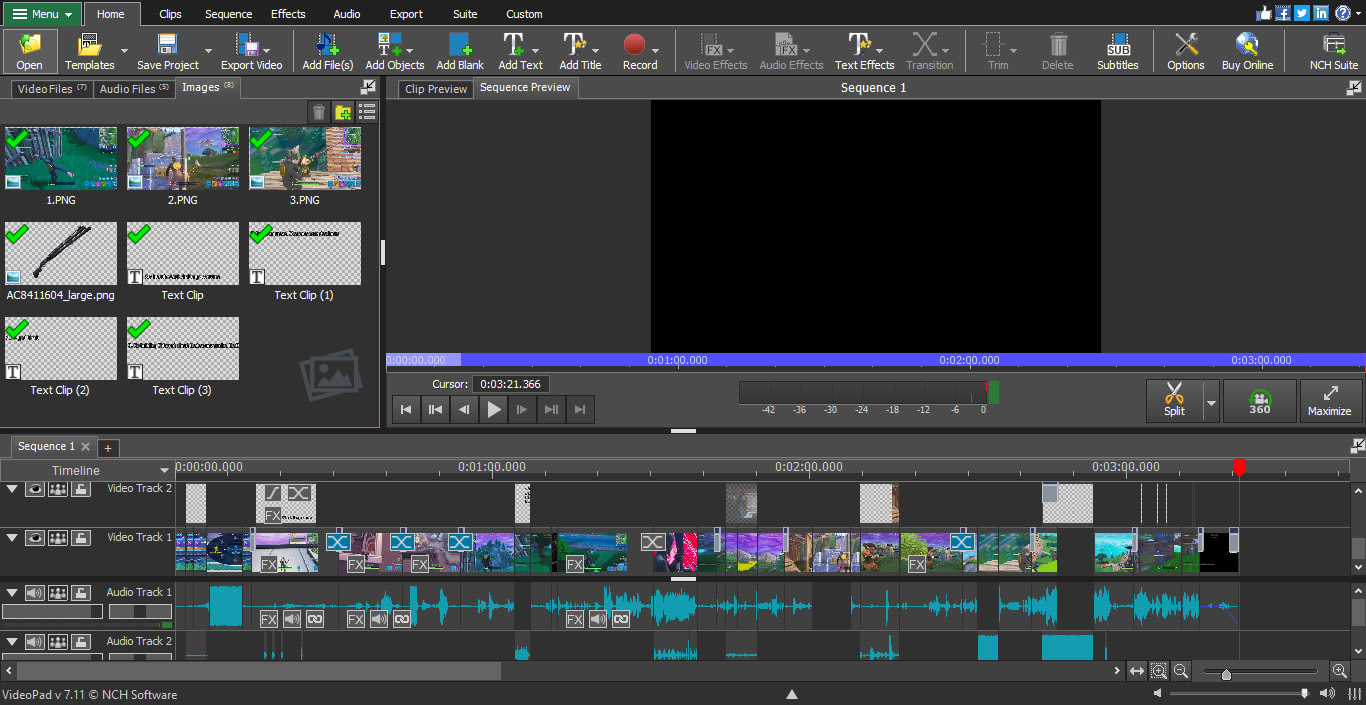Click the Add File(s) toolbar icon
Viewport: 1366px width, 705px height.
pyautogui.click(x=327, y=46)
